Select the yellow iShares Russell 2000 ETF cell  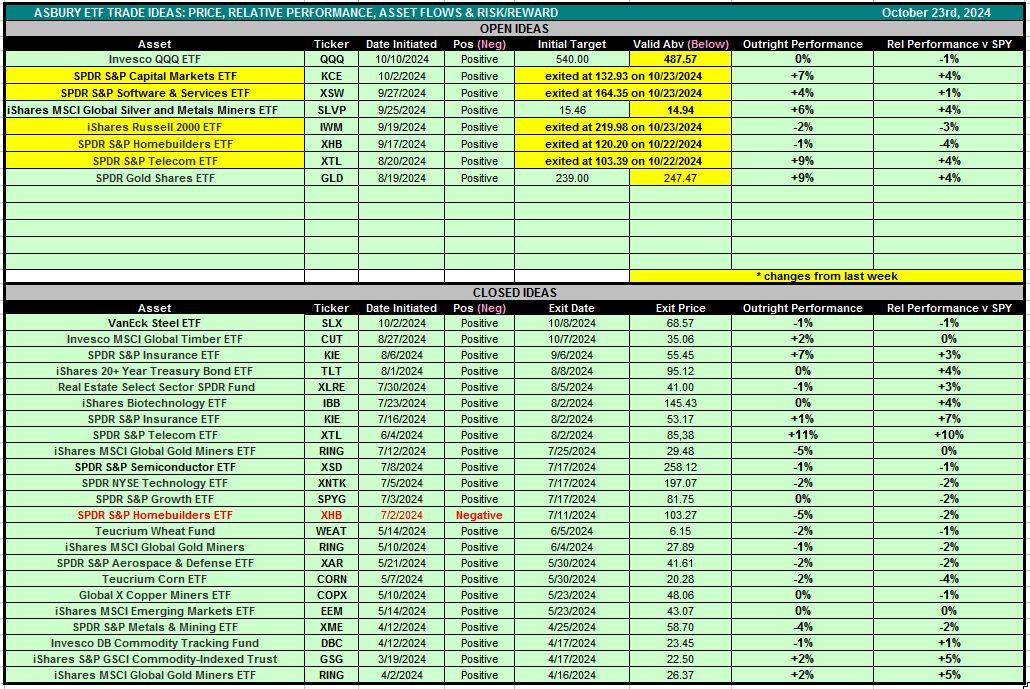[155, 127]
